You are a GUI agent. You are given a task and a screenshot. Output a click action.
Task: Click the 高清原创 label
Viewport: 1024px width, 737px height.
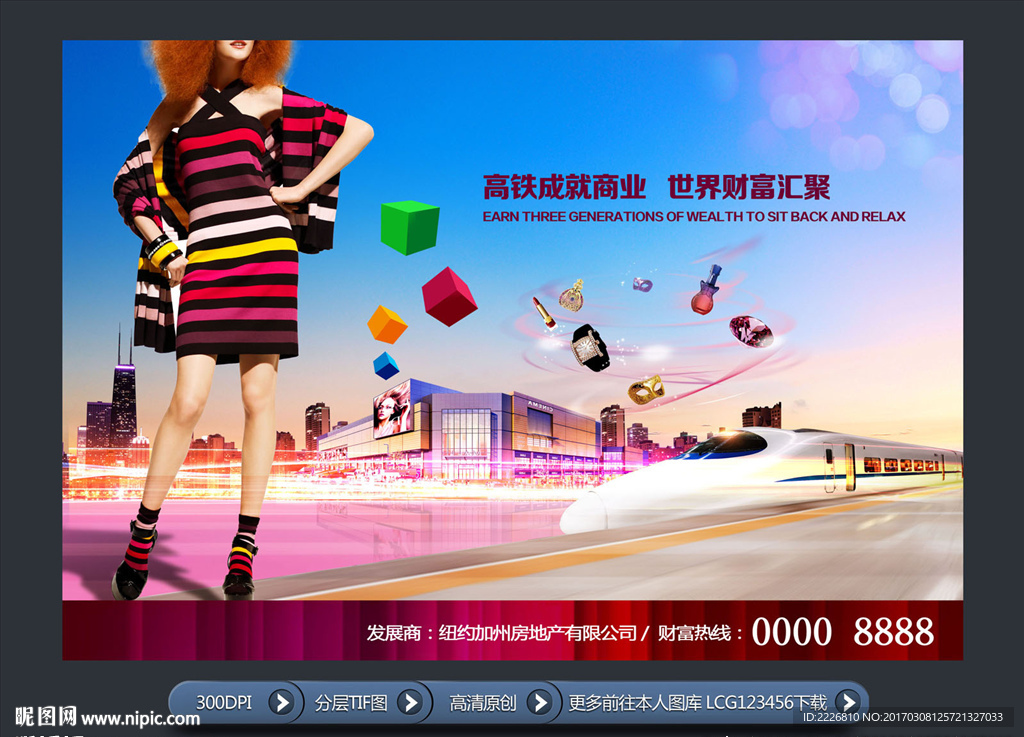tap(483, 702)
